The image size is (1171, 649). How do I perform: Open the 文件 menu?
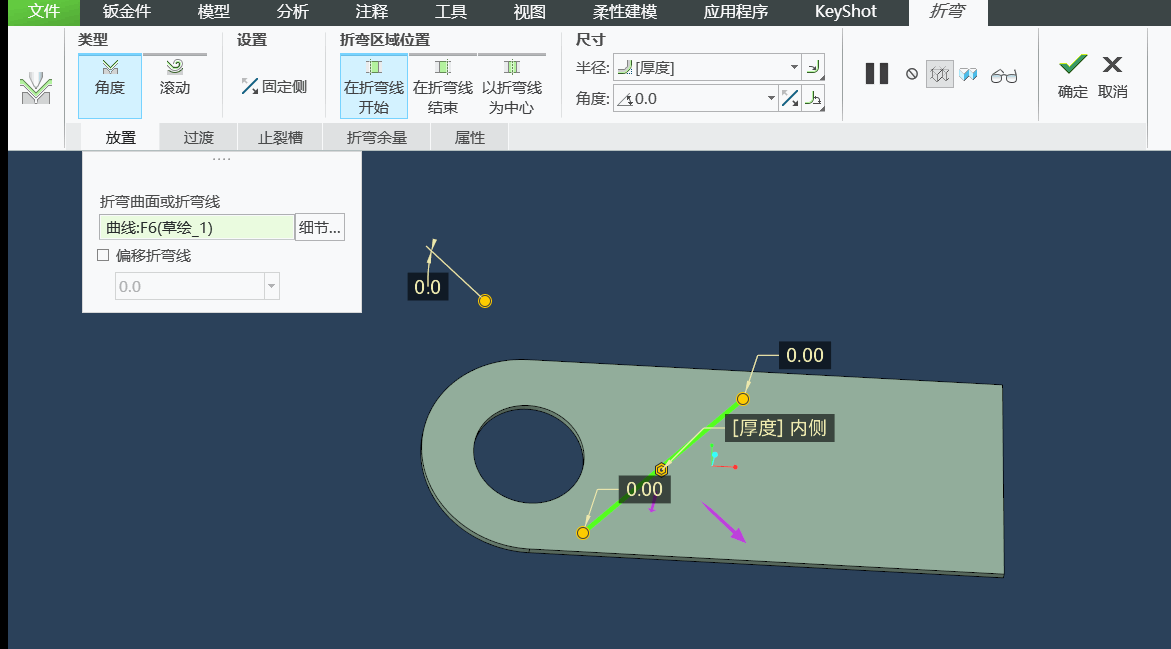43,12
